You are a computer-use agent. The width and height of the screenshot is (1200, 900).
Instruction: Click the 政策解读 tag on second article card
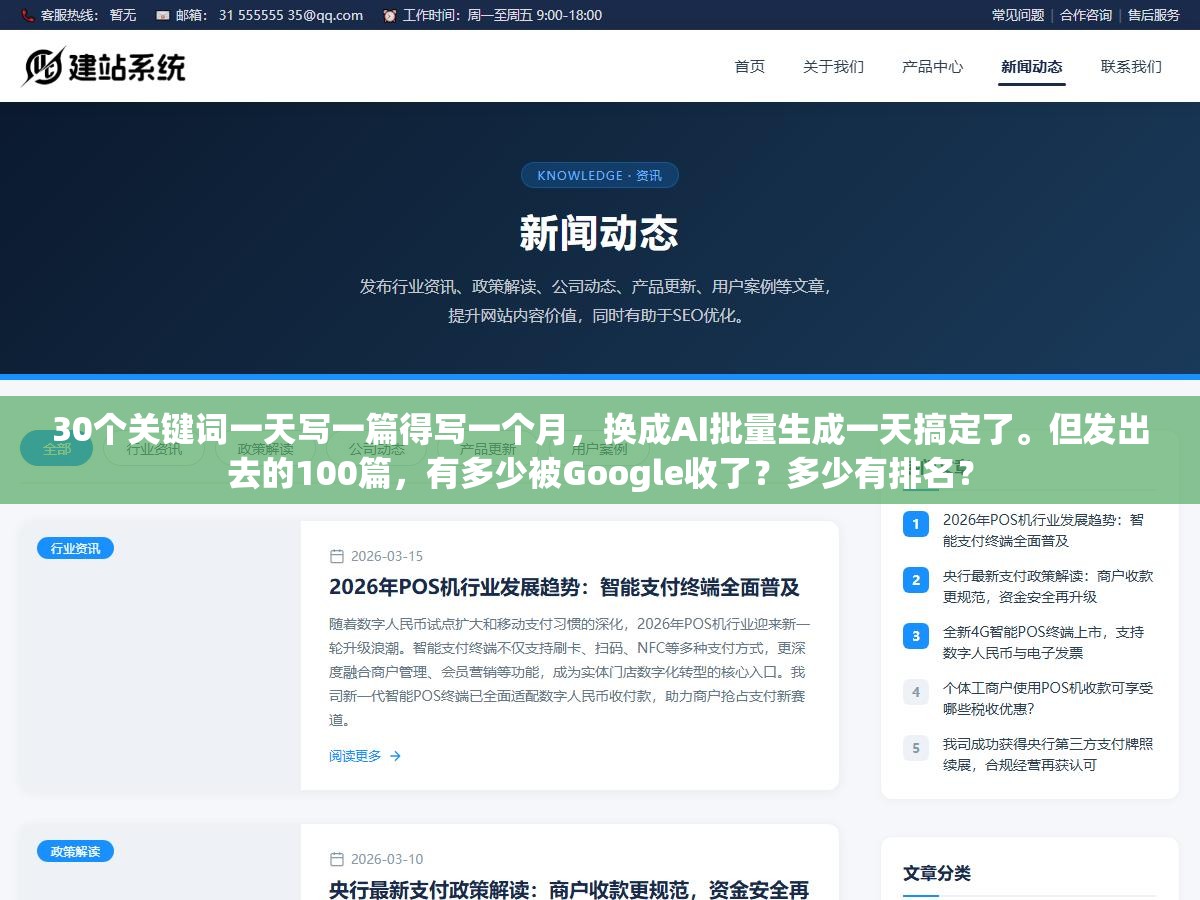(75, 851)
